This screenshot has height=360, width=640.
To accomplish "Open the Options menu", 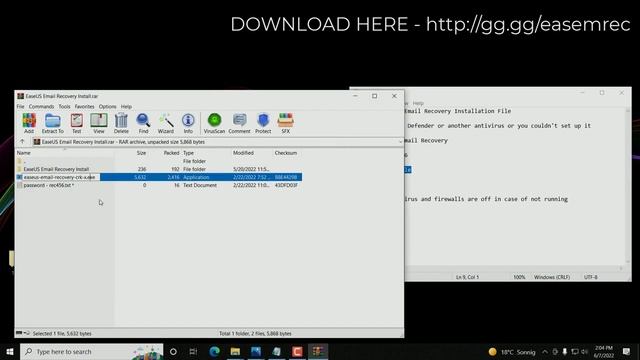I will point(107,107).
